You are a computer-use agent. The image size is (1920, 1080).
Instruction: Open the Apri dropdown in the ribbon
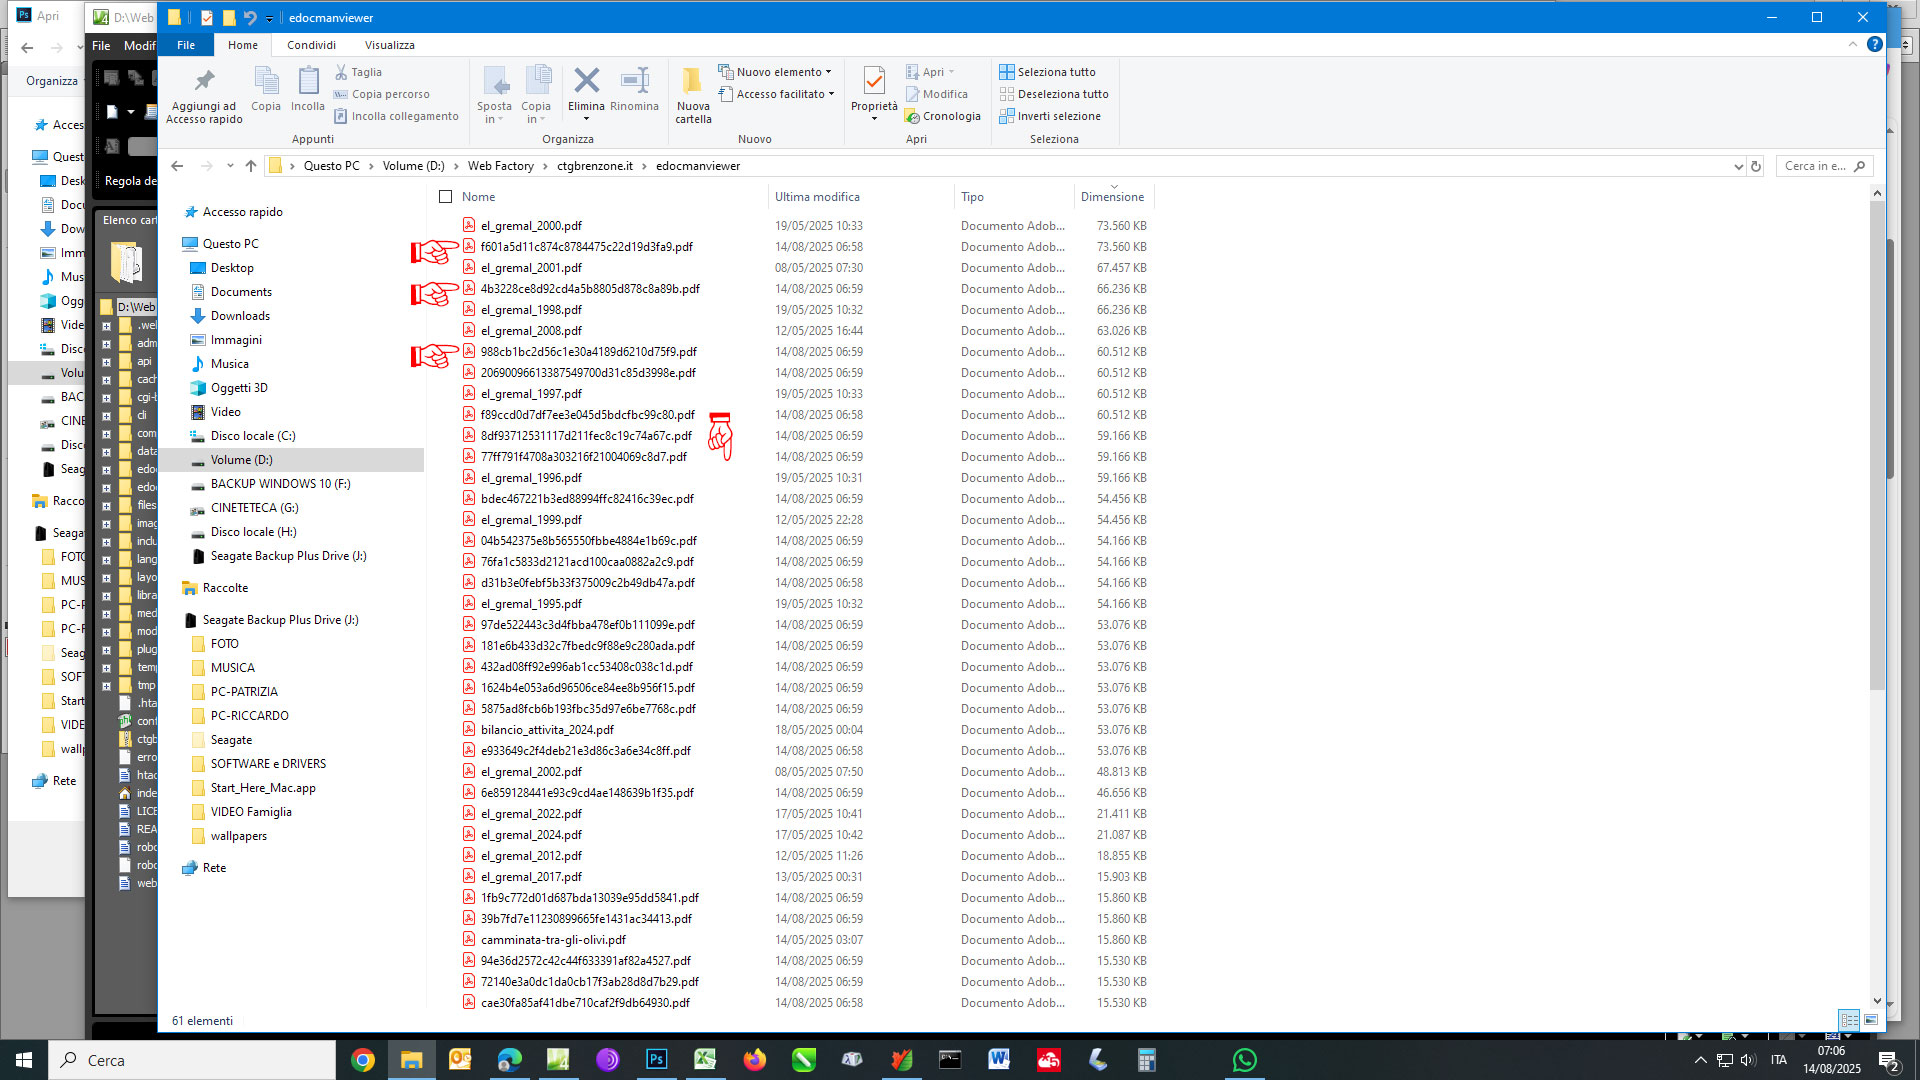click(930, 72)
